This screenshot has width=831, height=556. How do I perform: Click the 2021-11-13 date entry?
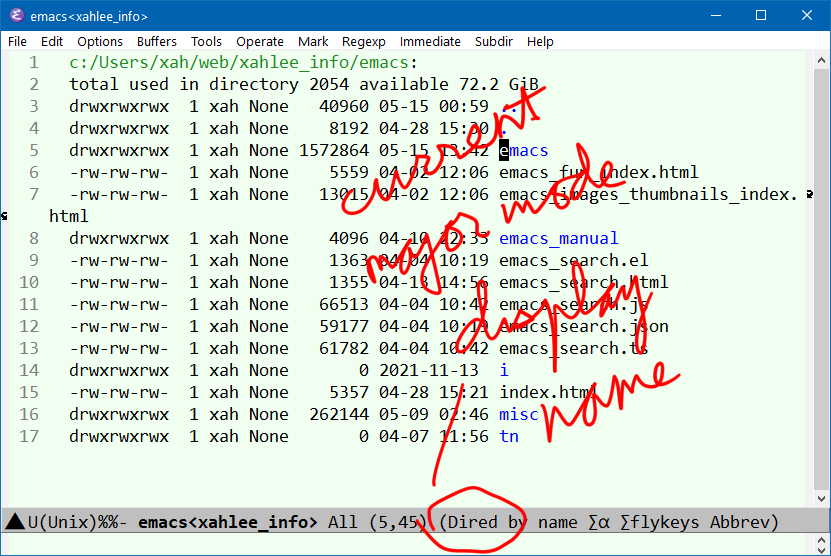[x=429, y=370]
